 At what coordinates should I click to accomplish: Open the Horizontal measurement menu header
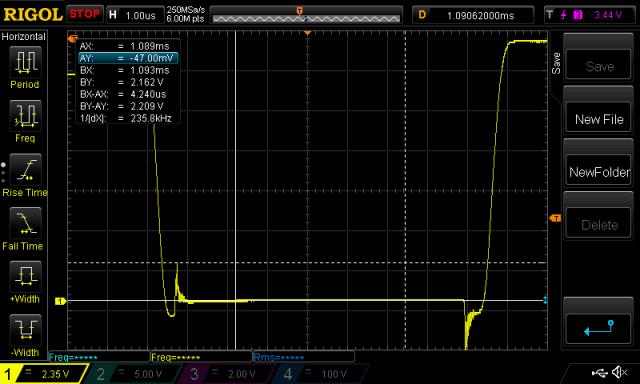(x=24, y=36)
